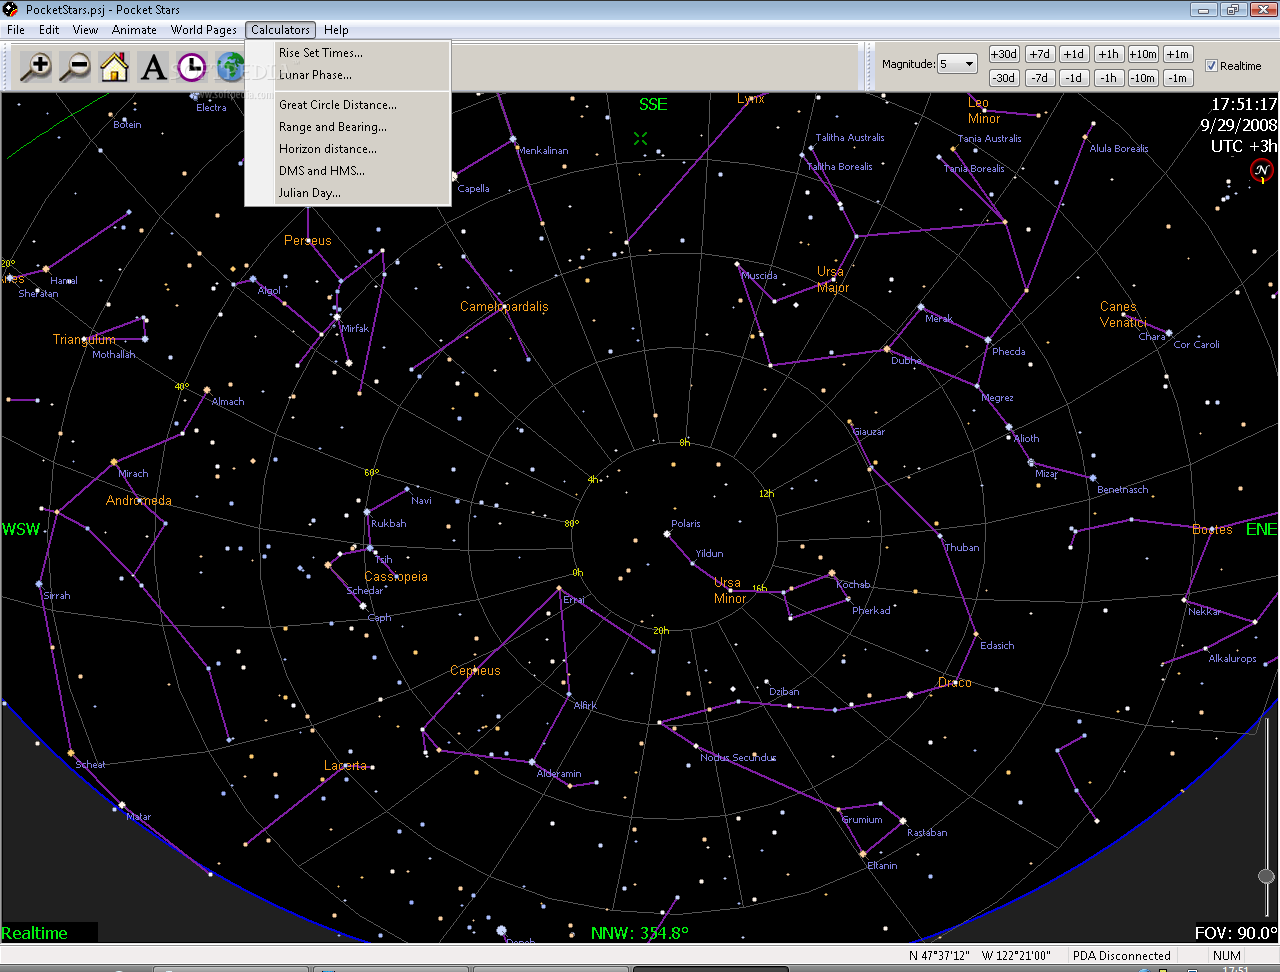Click the Thuban star label

pos(962,547)
